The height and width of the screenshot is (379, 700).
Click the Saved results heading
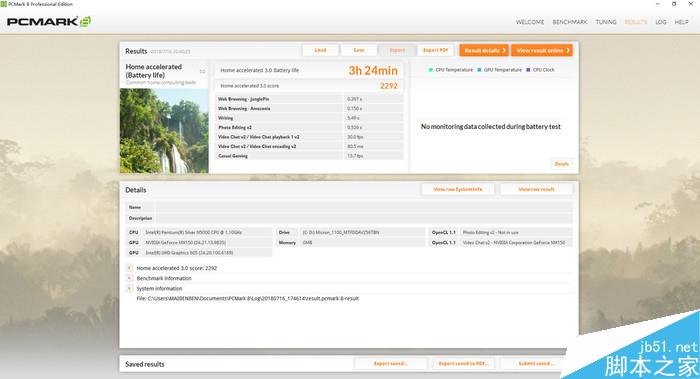click(145, 364)
